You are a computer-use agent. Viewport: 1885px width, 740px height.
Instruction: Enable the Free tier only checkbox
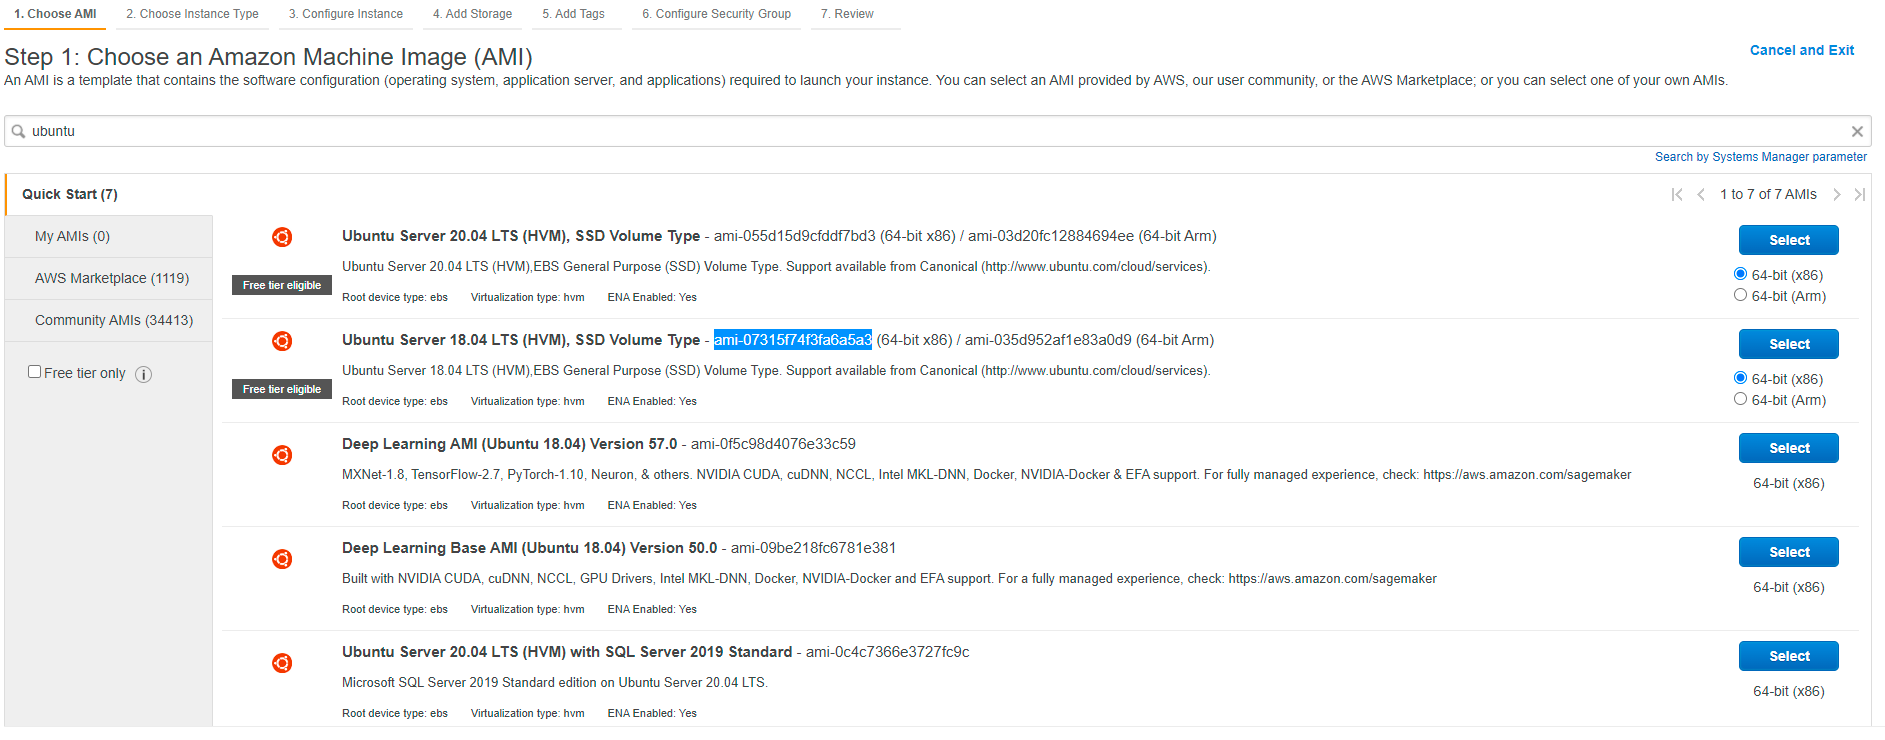[x=35, y=372]
